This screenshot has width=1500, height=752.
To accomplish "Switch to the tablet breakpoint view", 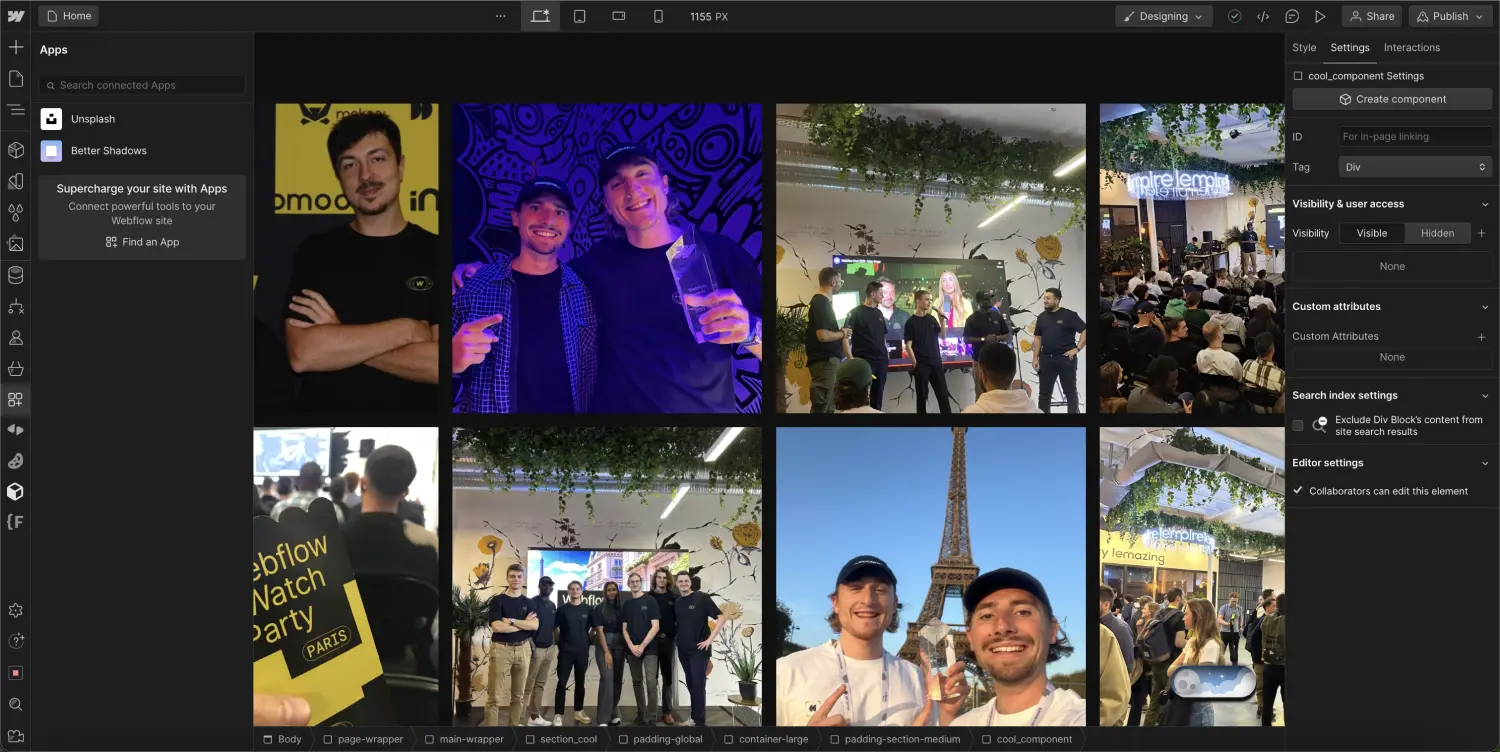I will [x=580, y=16].
